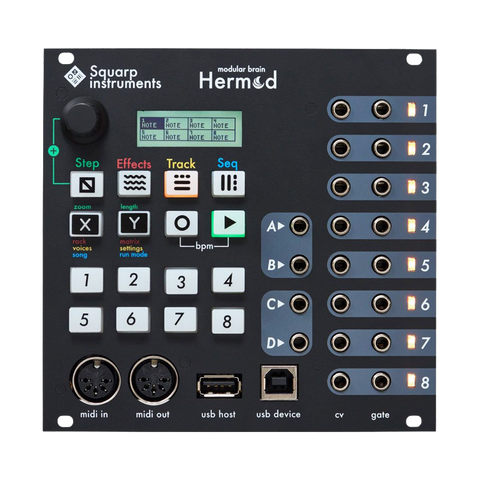Select pad button 8
This screenshot has height=480, width=480.
pos(228,321)
